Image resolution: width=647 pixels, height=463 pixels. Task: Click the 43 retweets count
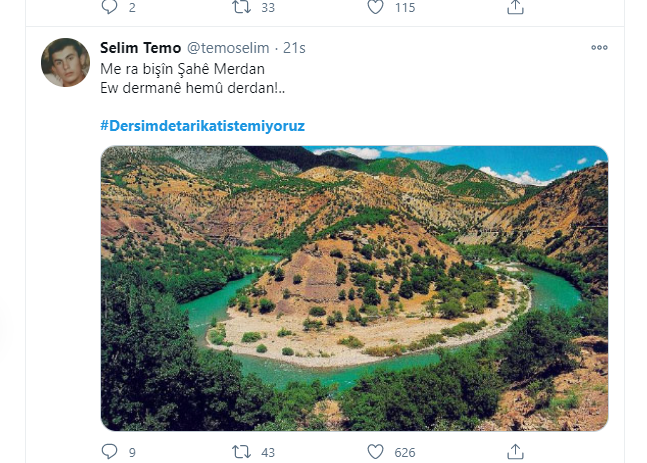267,452
